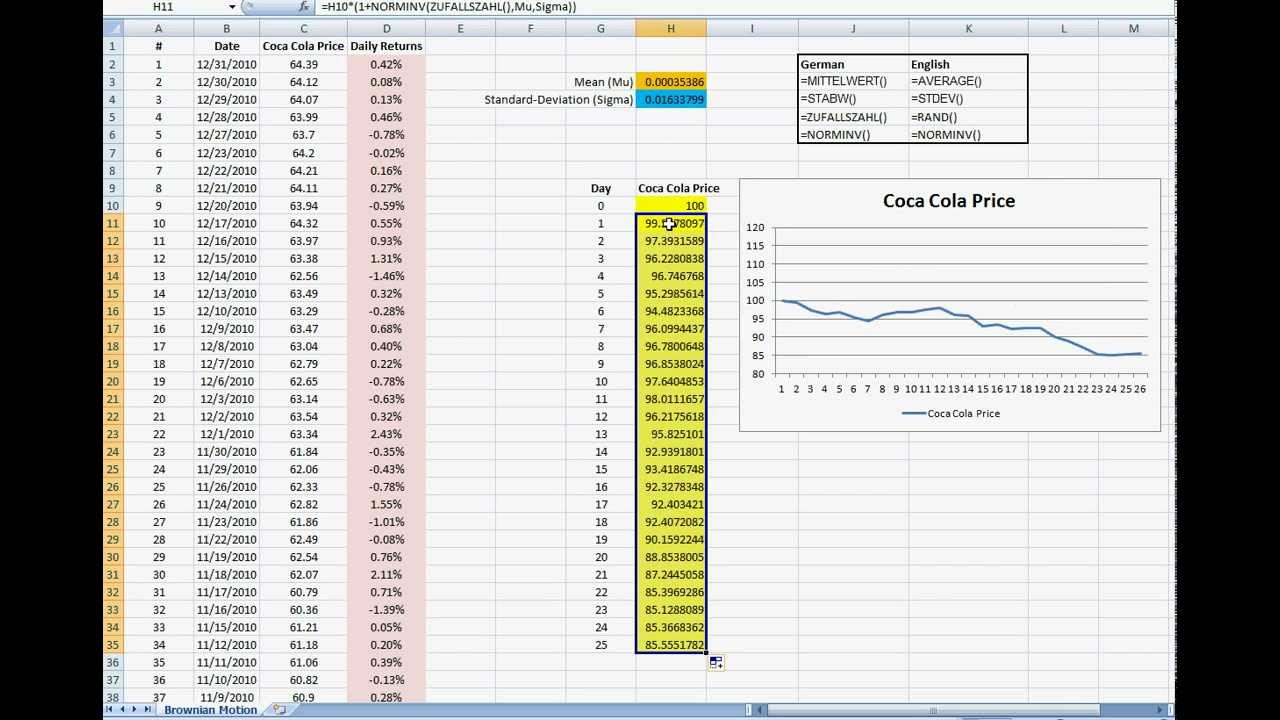Select the =AVERAGE() cell

point(968,81)
